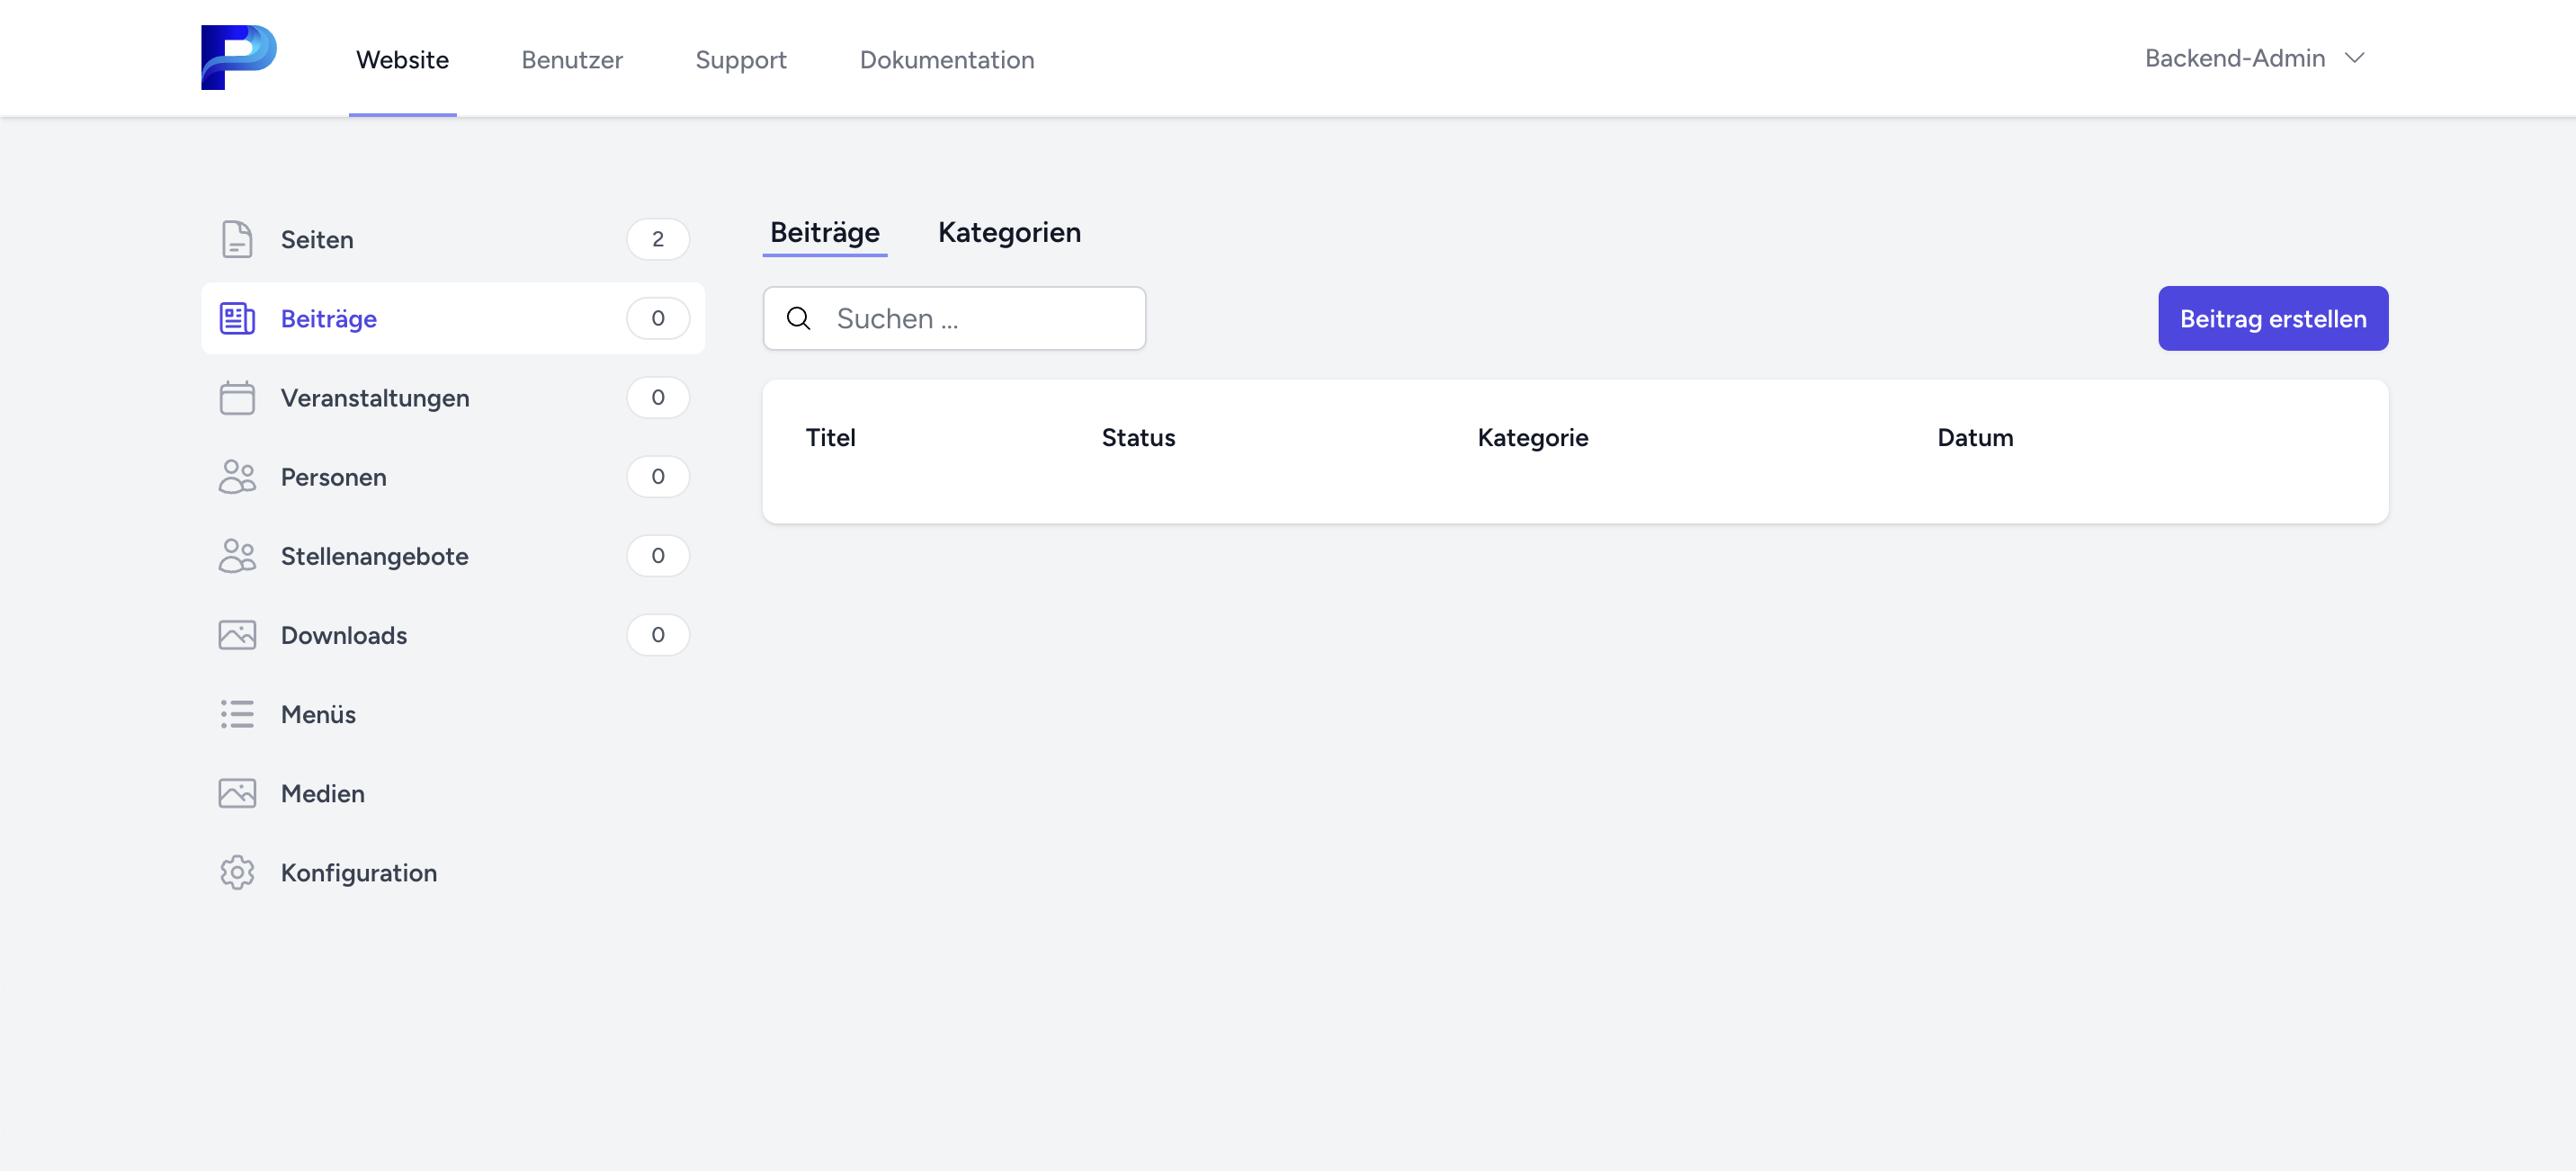Click the Seiten count badge showing 2

coord(657,239)
